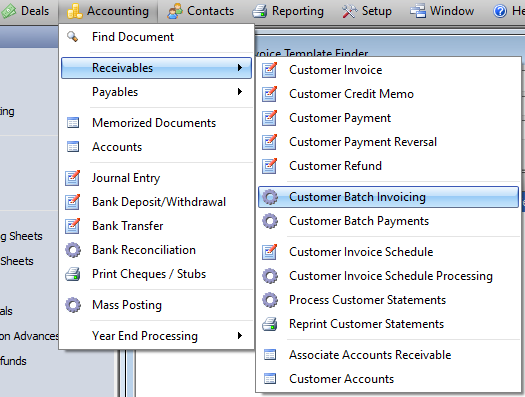Click the Customer Invoice document icon
The height and width of the screenshot is (397, 525).
270,70
